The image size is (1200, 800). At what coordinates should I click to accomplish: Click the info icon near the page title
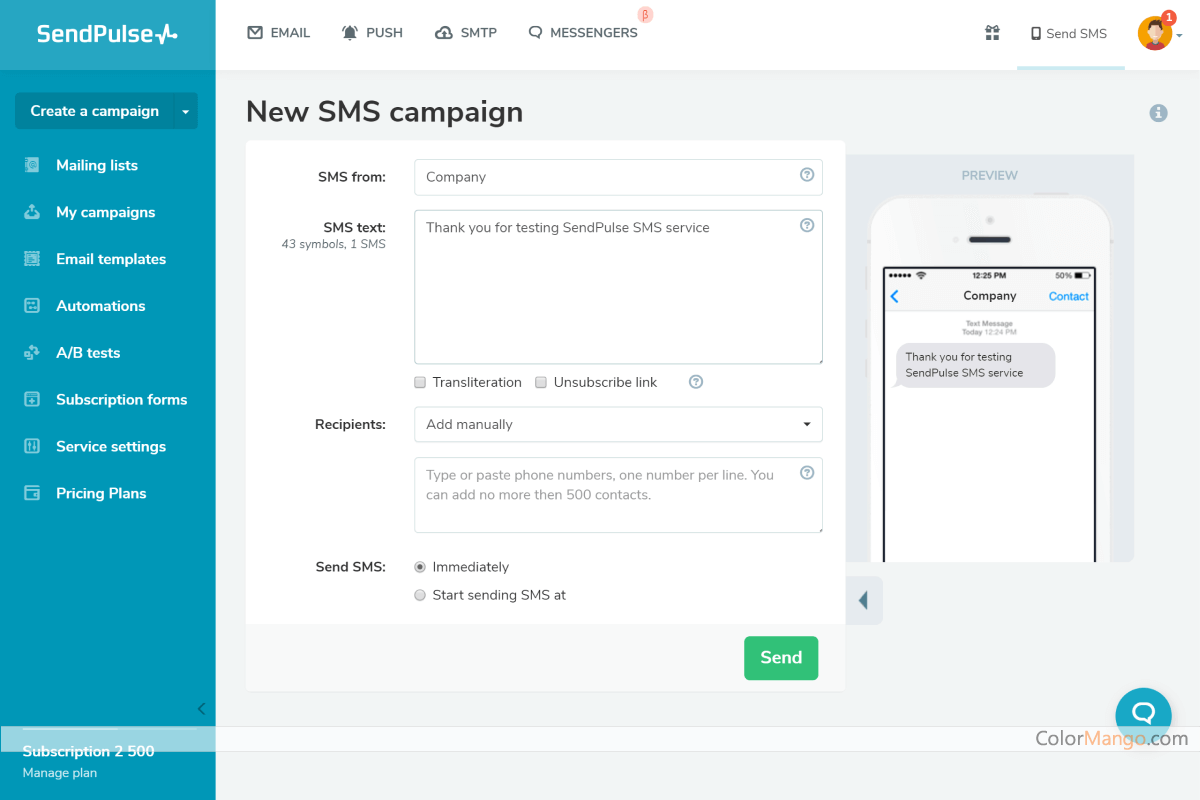tap(1158, 112)
